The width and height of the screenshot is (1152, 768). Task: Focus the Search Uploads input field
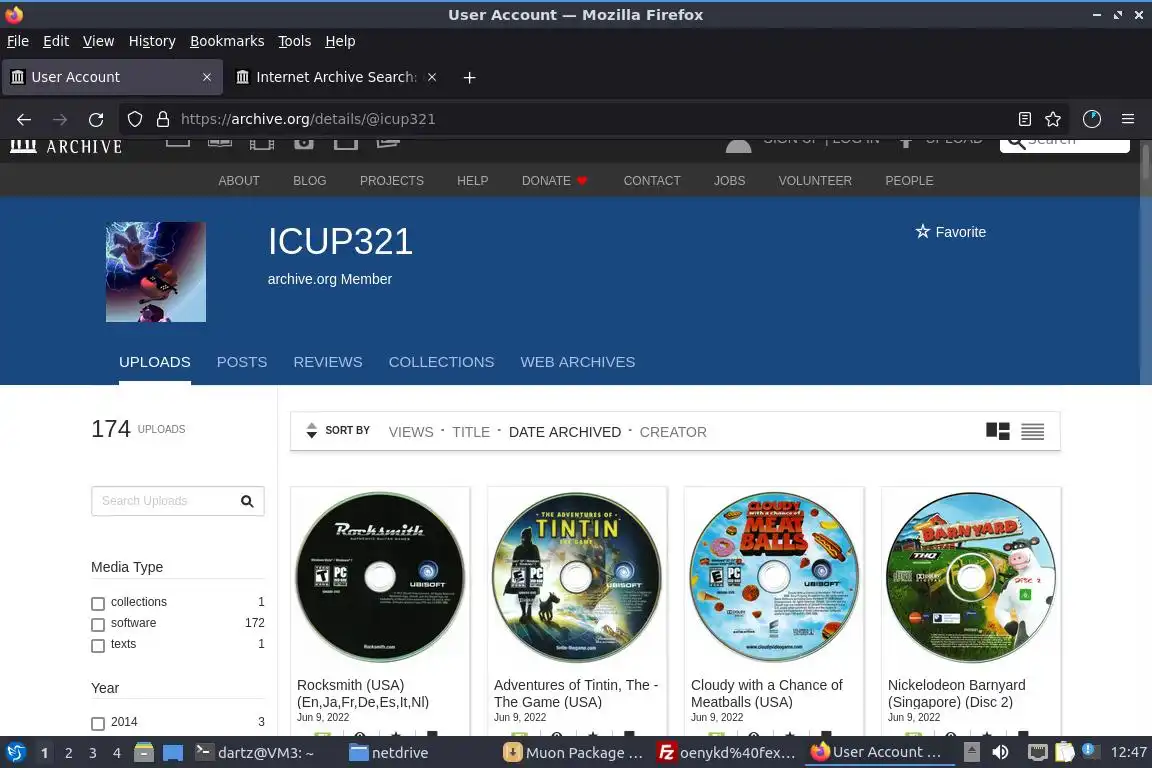178,501
